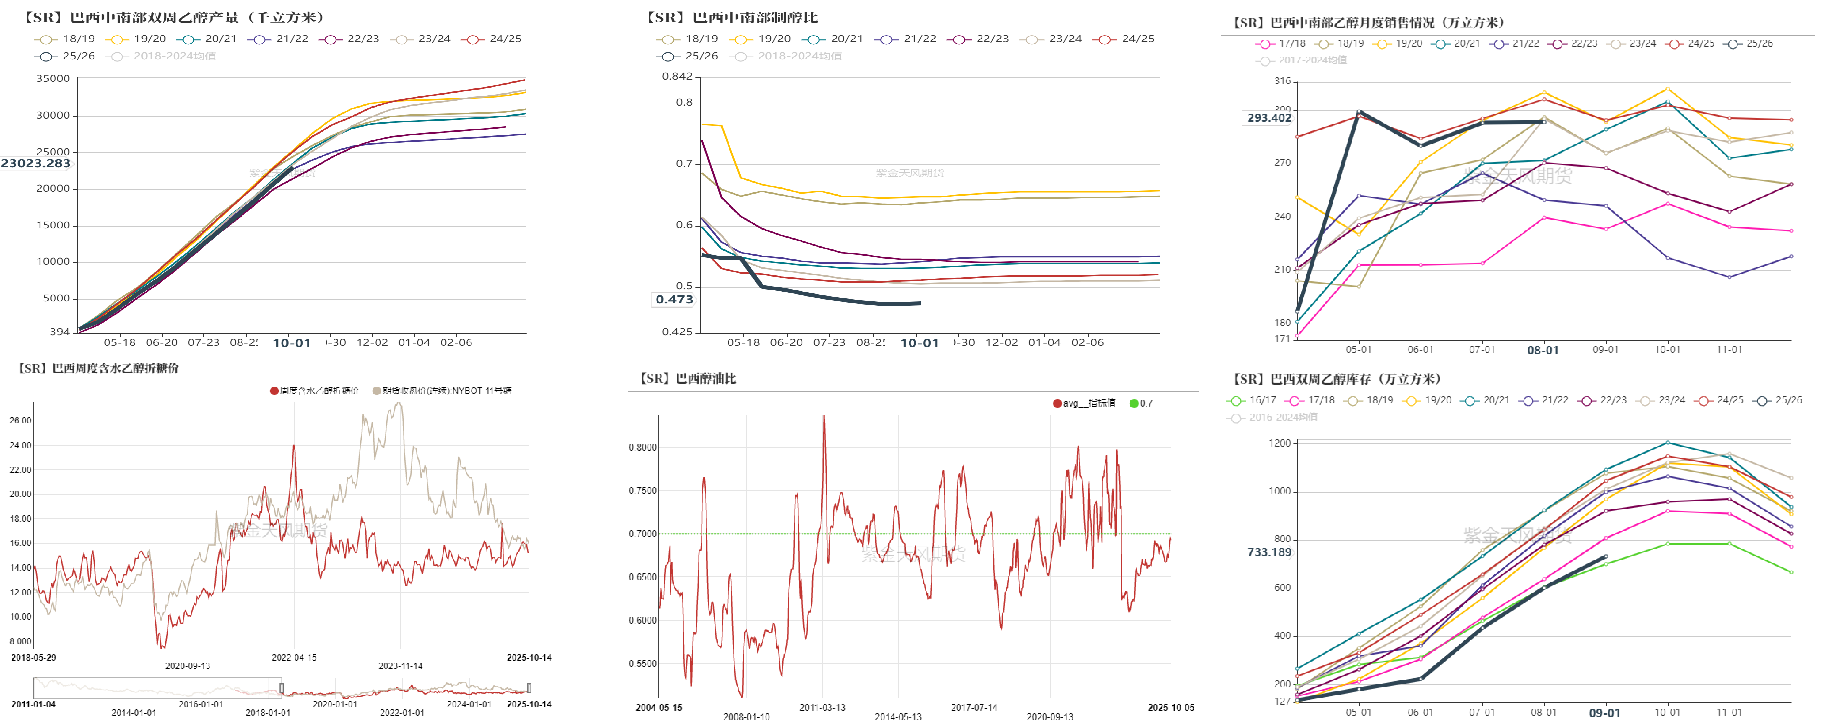
Task: Click the 293.402 value marker in sales chart
Action: 1269,118
